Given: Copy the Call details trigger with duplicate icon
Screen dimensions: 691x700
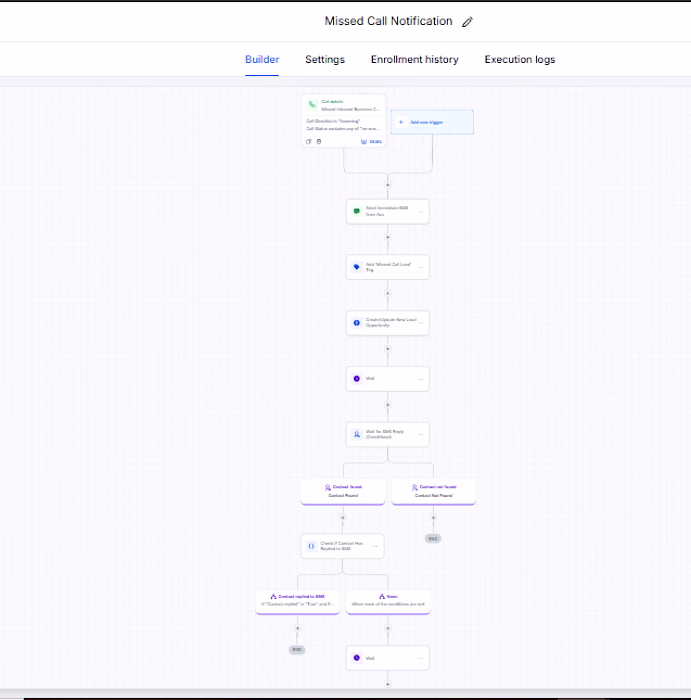Looking at the screenshot, I should coord(308,142).
